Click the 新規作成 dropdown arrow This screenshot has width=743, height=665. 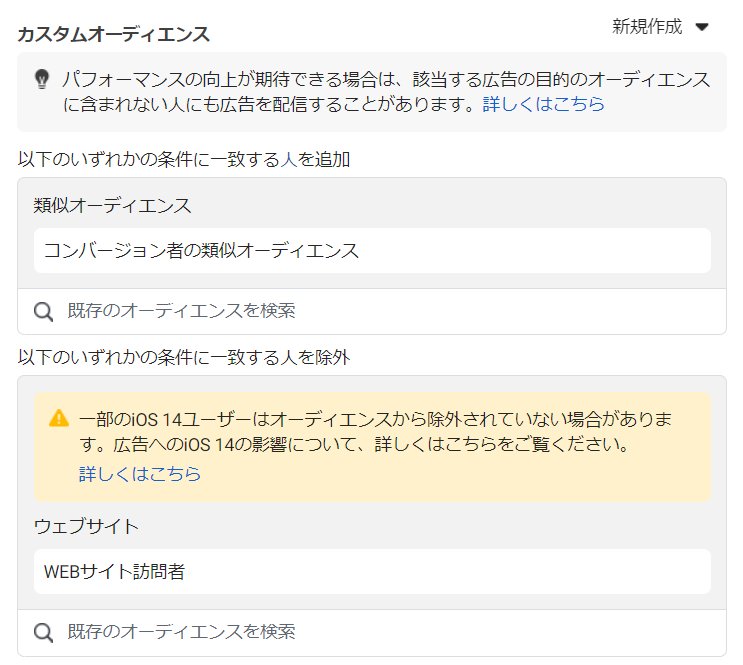point(701,27)
